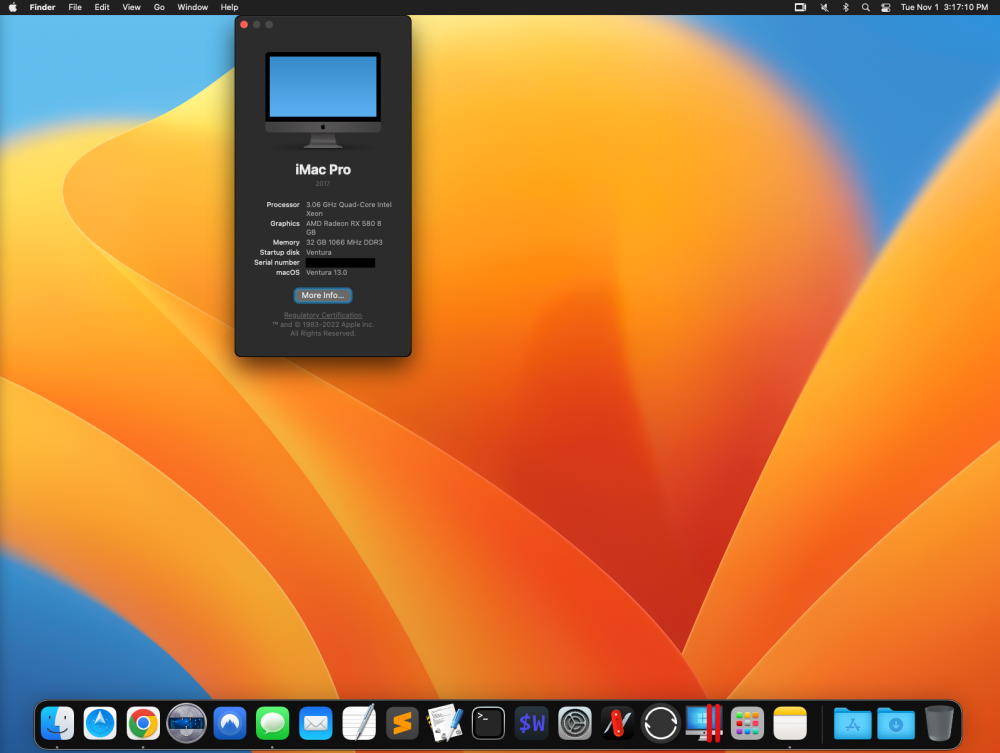Image resolution: width=1000 pixels, height=753 pixels.
Task: Open the circular sync arrows app in Dock
Action: pyautogui.click(x=660, y=723)
